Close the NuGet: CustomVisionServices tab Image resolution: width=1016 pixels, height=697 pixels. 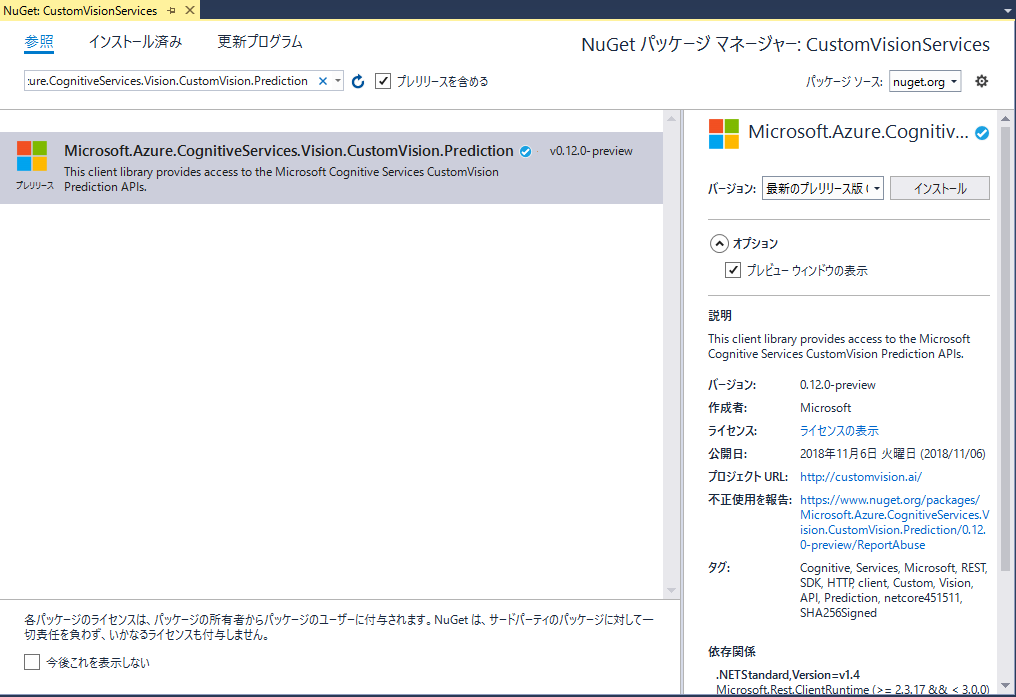click(190, 10)
